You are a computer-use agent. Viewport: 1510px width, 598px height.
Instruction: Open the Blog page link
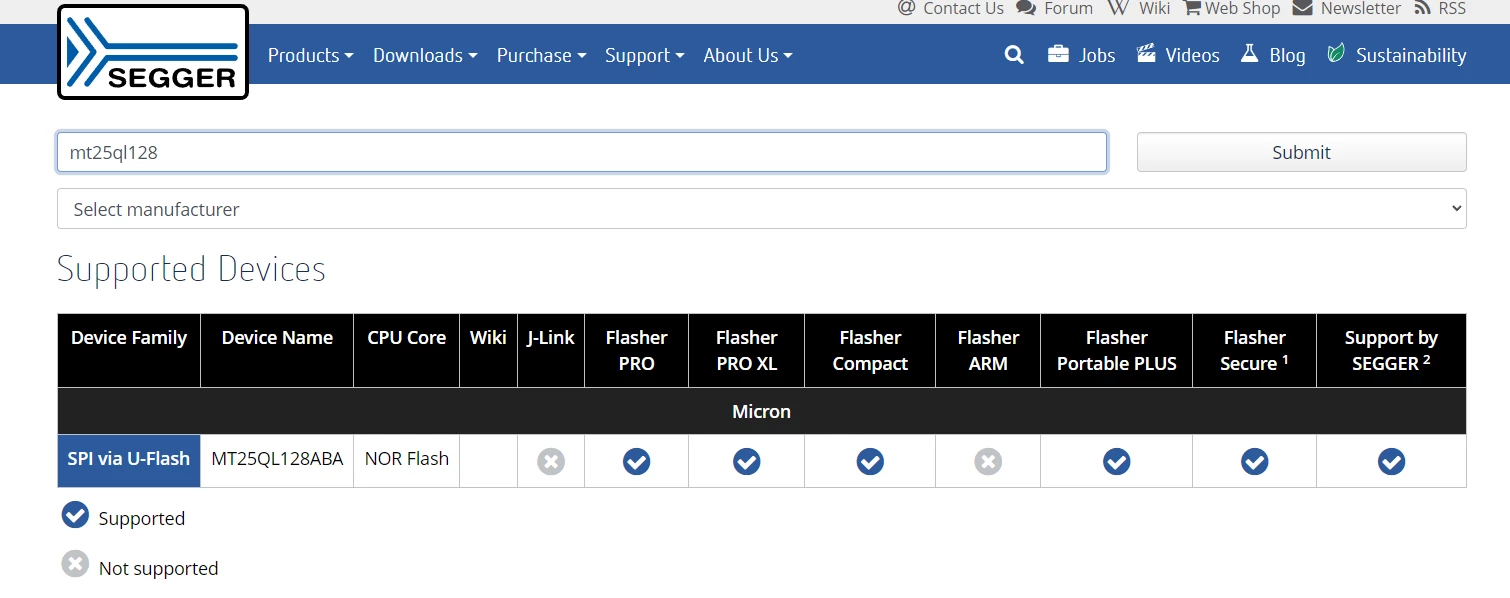click(x=1287, y=55)
